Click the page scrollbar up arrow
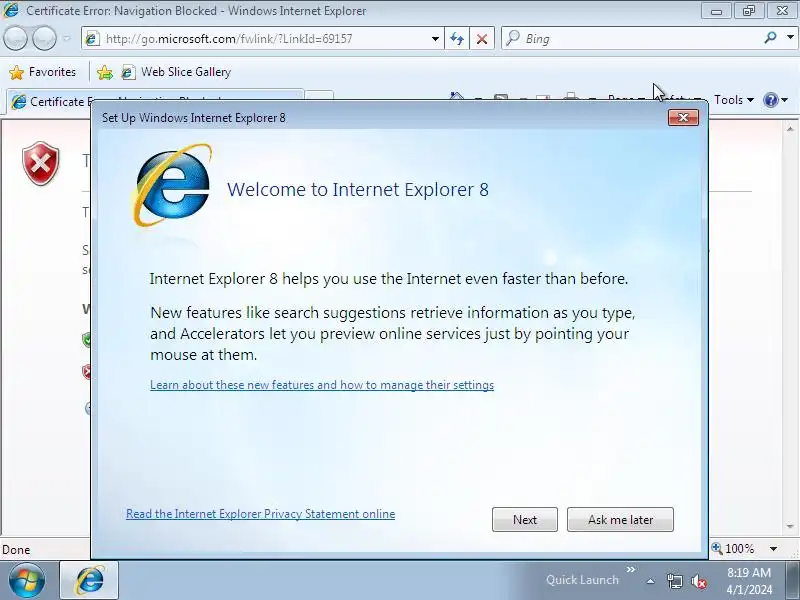800x600 pixels. 790,129
